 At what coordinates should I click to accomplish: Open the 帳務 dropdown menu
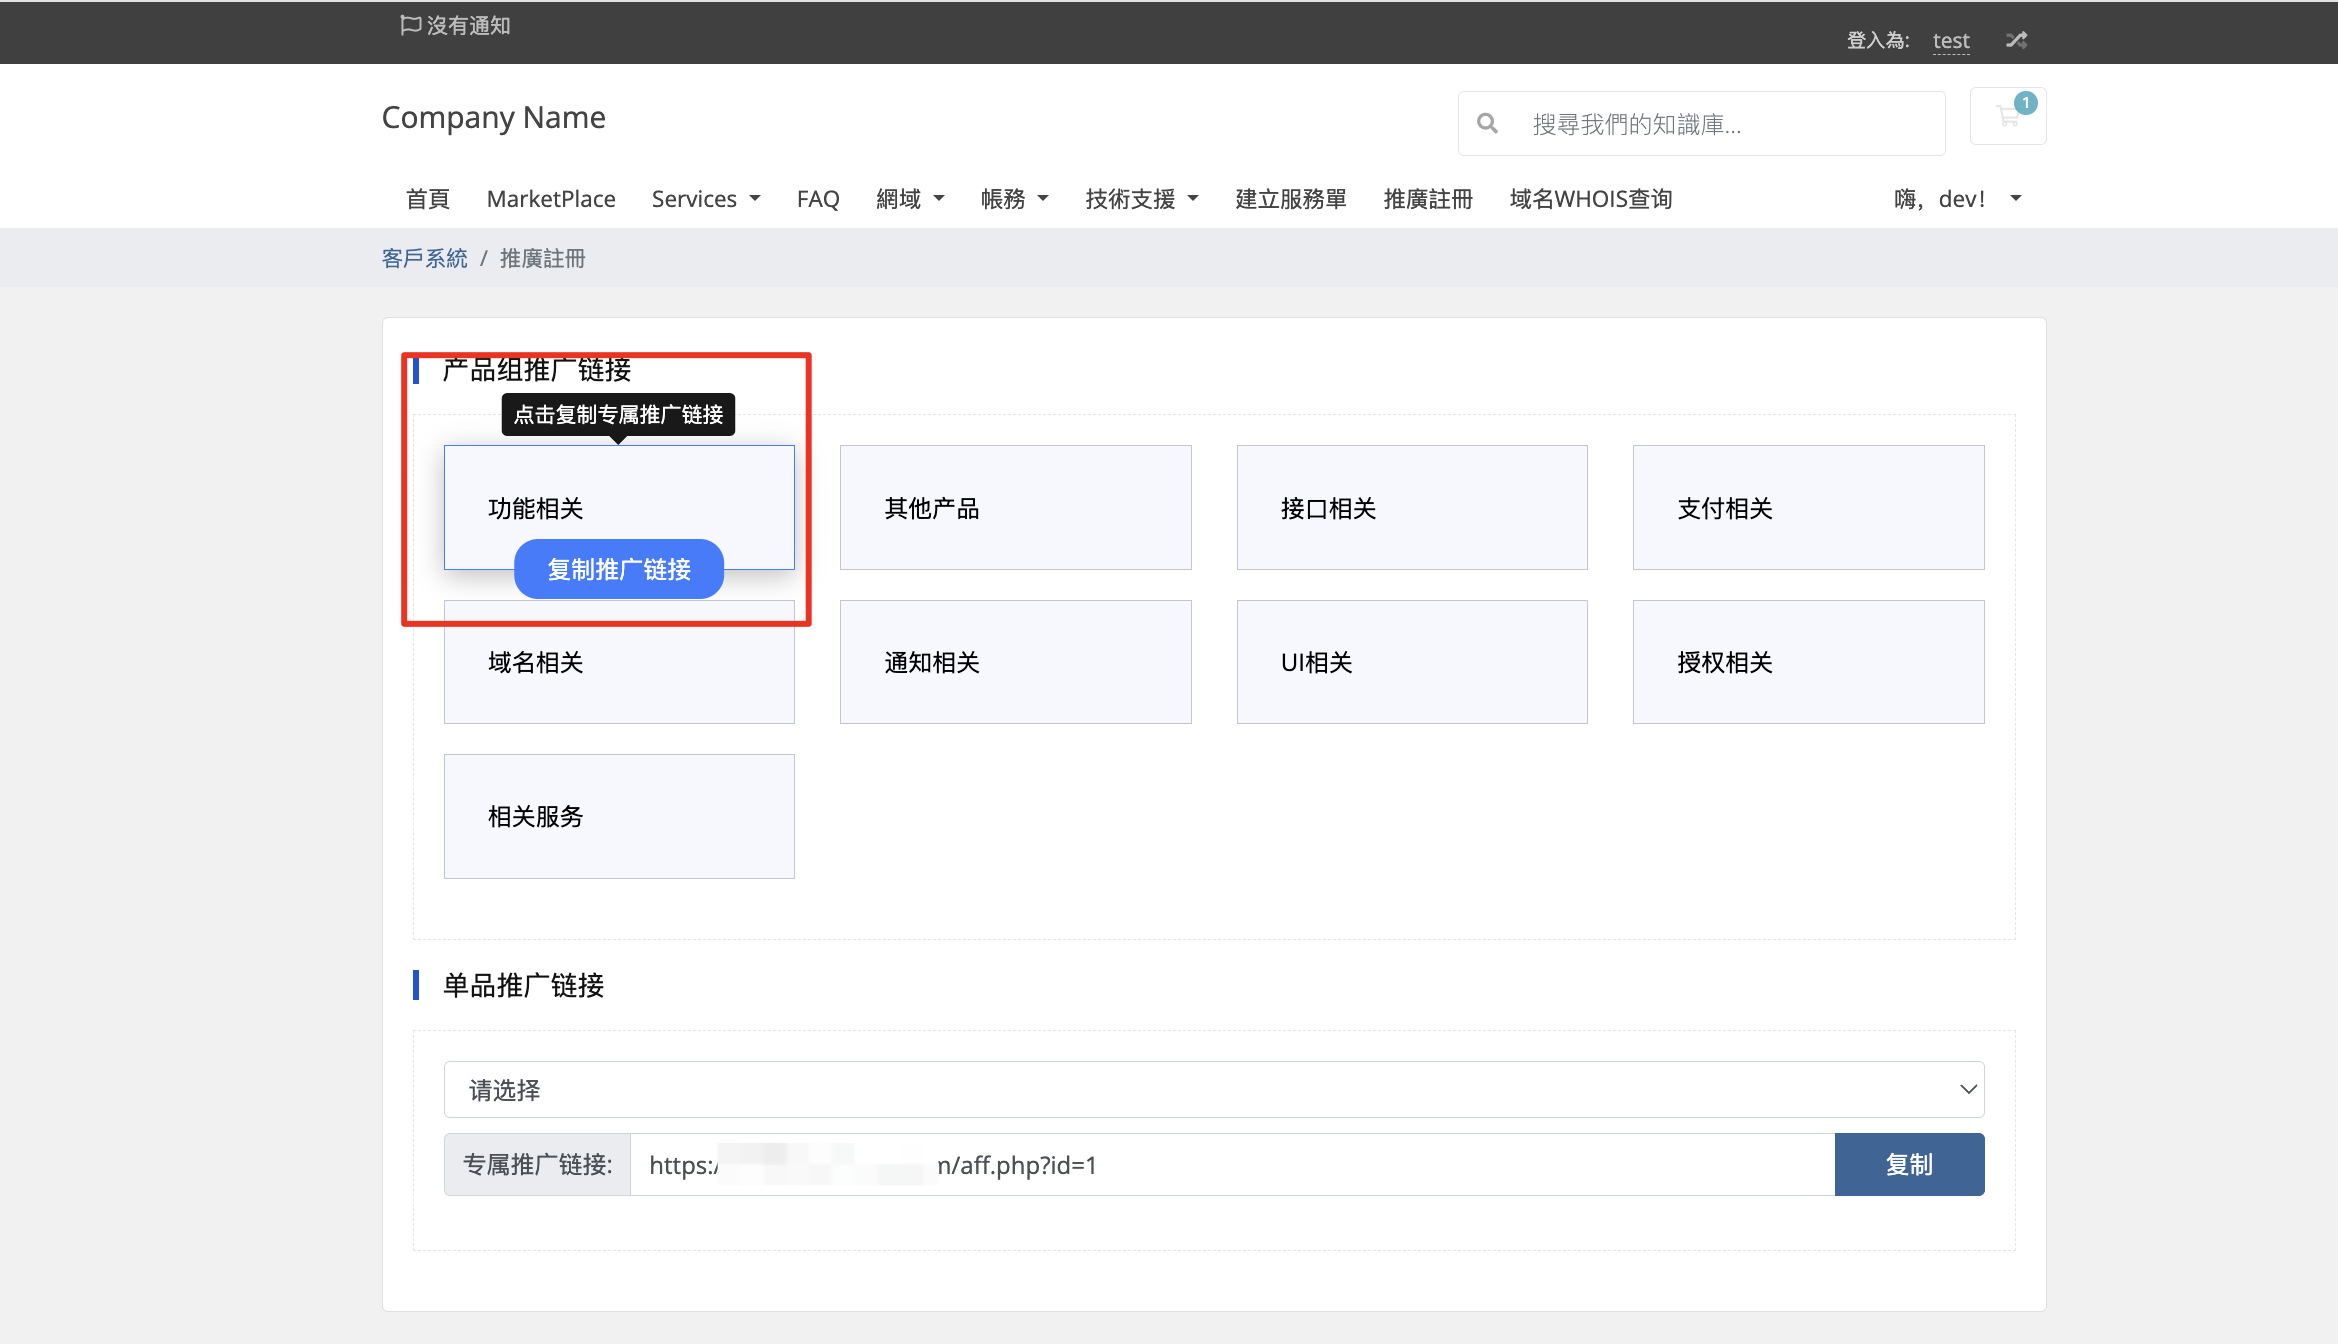point(1014,199)
